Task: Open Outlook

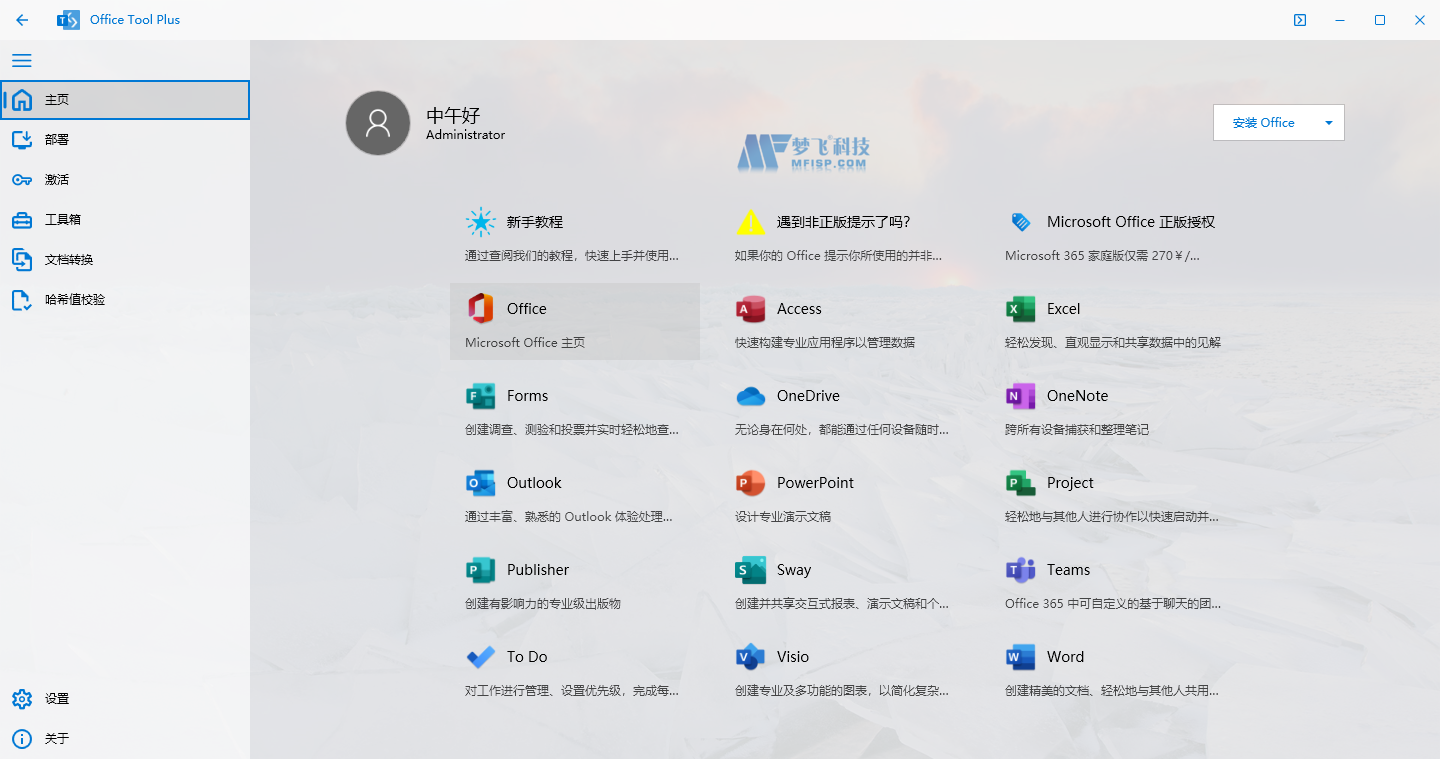Action: [x=533, y=482]
